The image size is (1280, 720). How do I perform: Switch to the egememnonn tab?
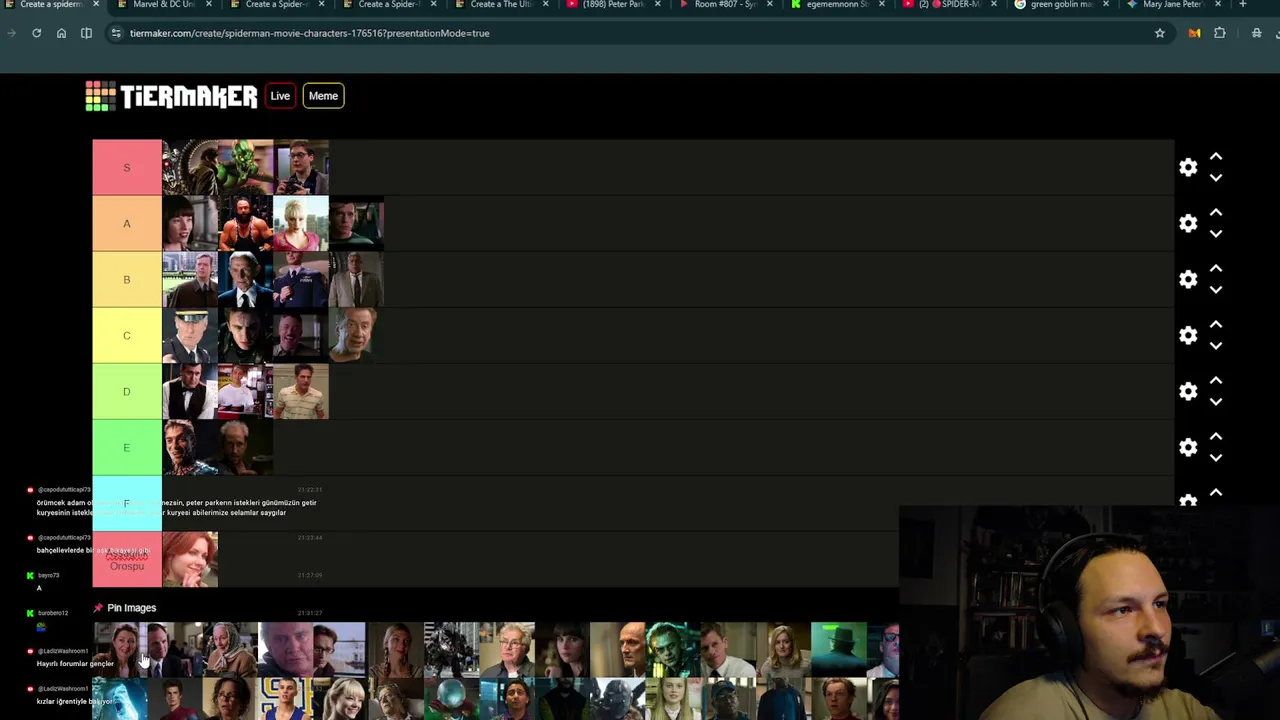[x=836, y=5]
